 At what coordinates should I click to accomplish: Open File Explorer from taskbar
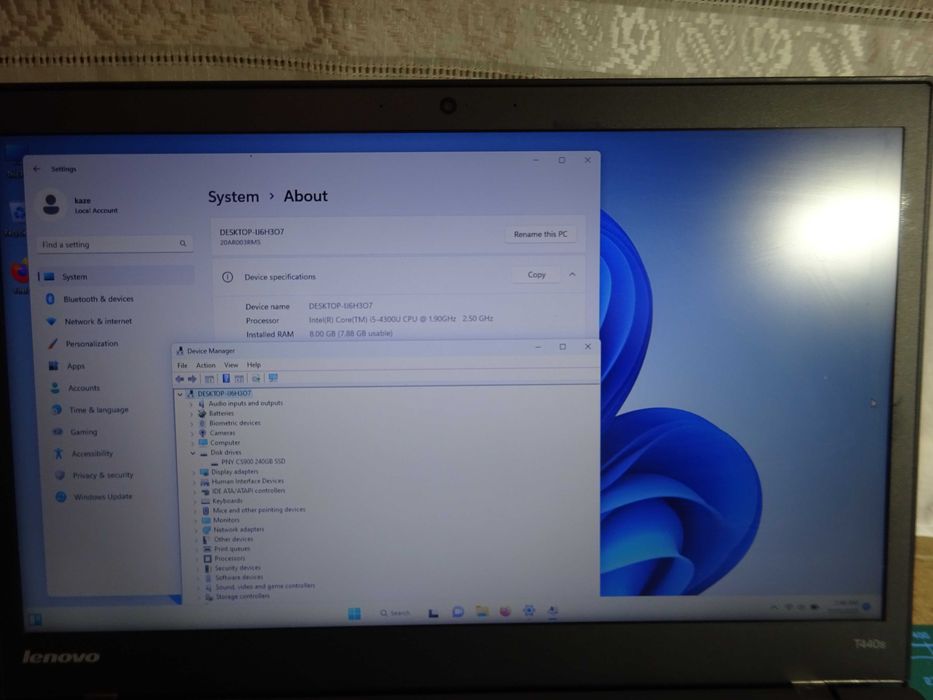coord(482,611)
